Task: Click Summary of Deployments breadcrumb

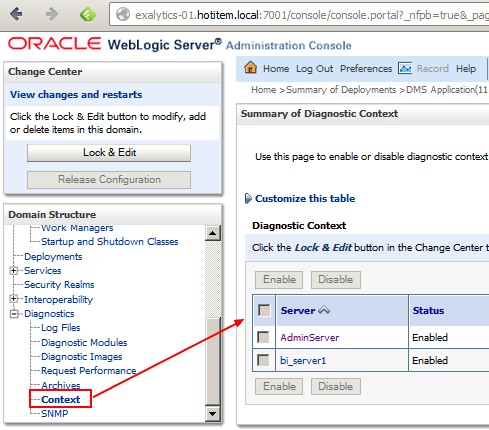Action: pyautogui.click(x=341, y=90)
